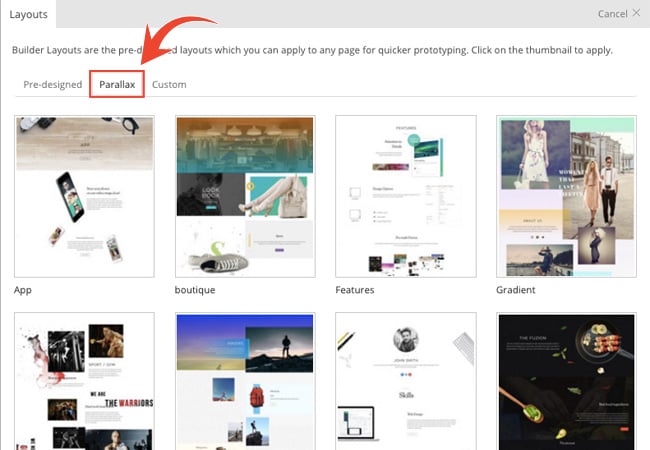Choose the dark food restaurant layout thumbnail
Screen dimensions: 650x450
tap(566, 381)
